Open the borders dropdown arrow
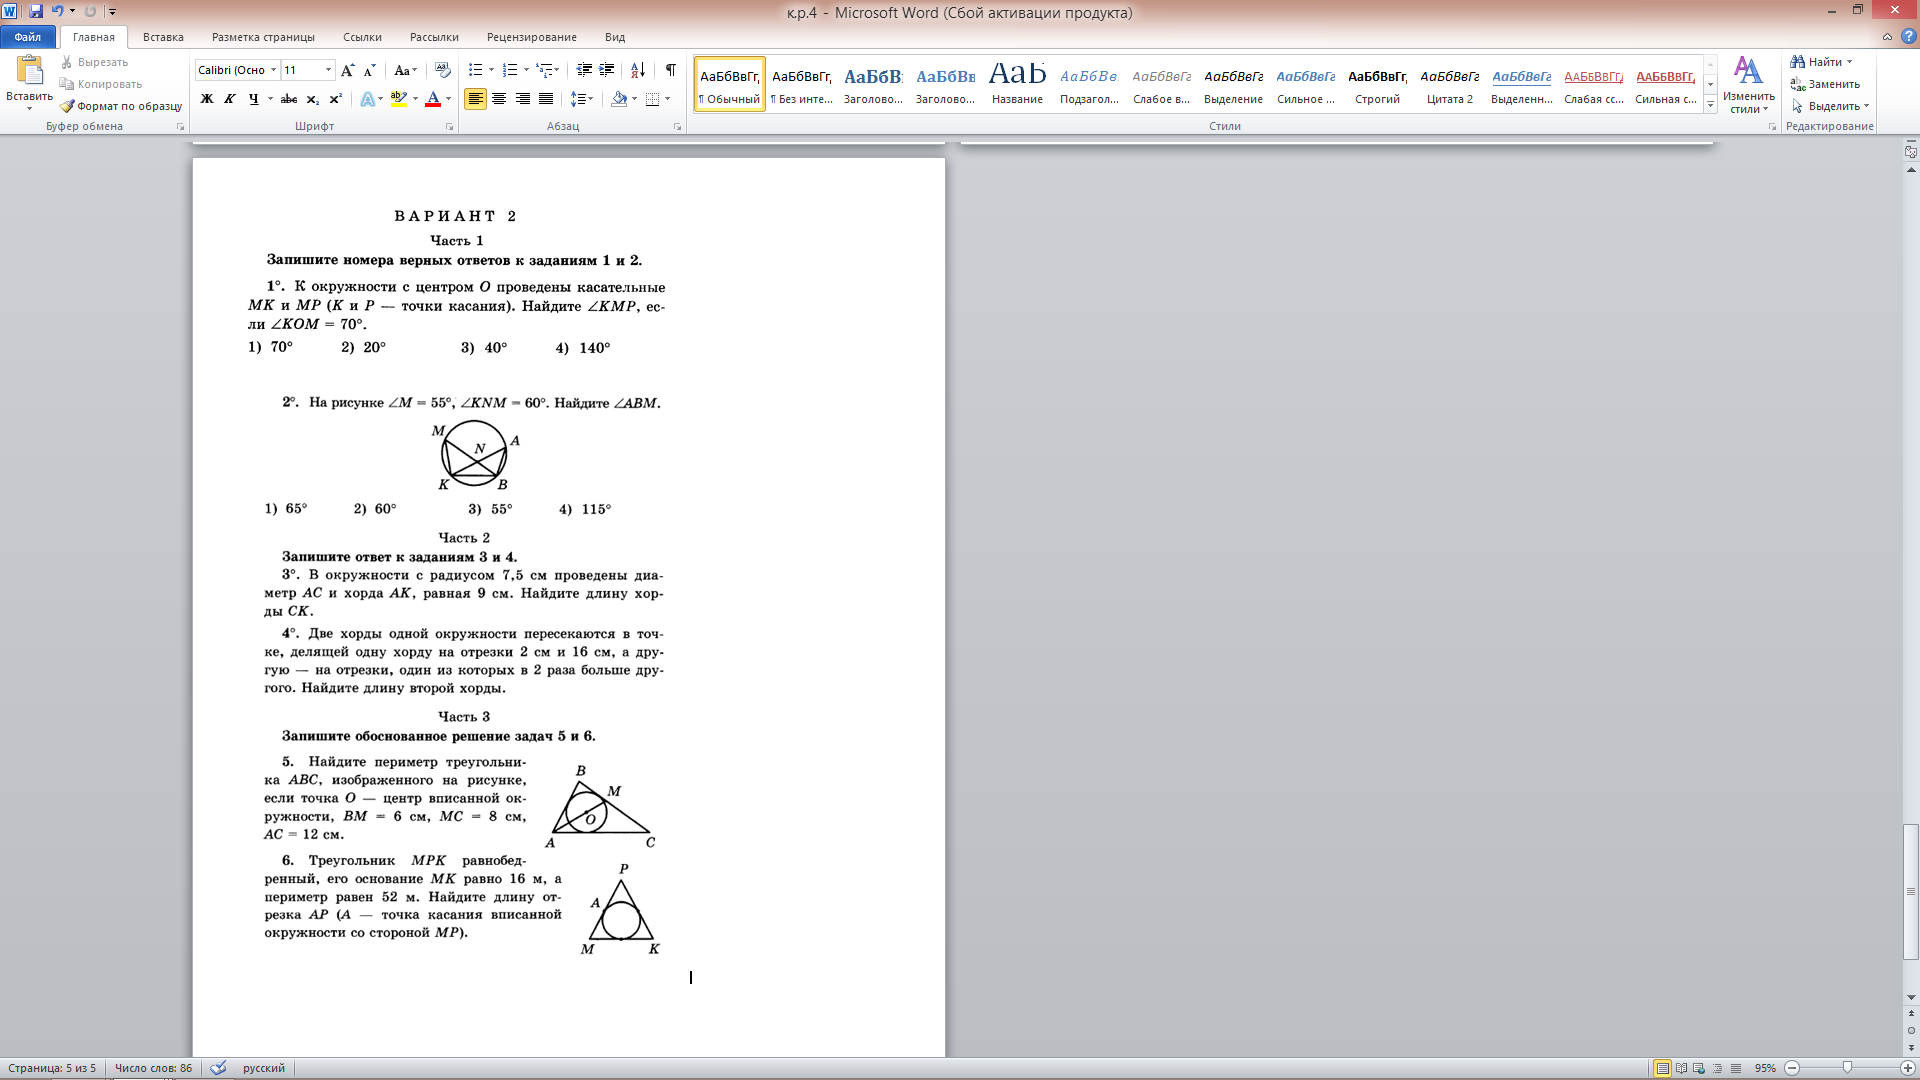 pos(667,99)
